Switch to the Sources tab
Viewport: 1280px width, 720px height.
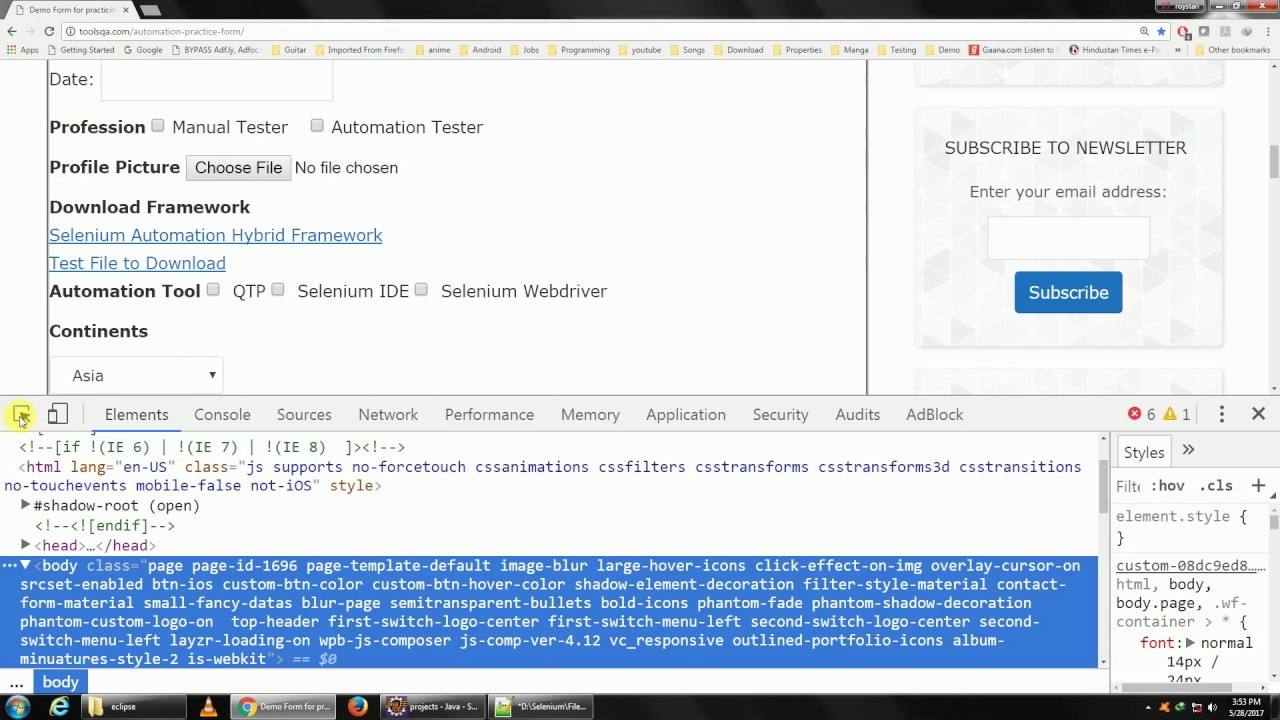pyautogui.click(x=304, y=414)
